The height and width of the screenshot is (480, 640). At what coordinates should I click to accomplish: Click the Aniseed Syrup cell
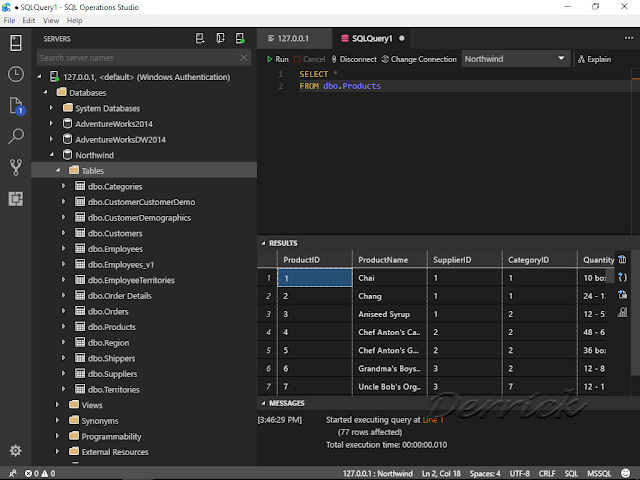[x=390, y=314]
